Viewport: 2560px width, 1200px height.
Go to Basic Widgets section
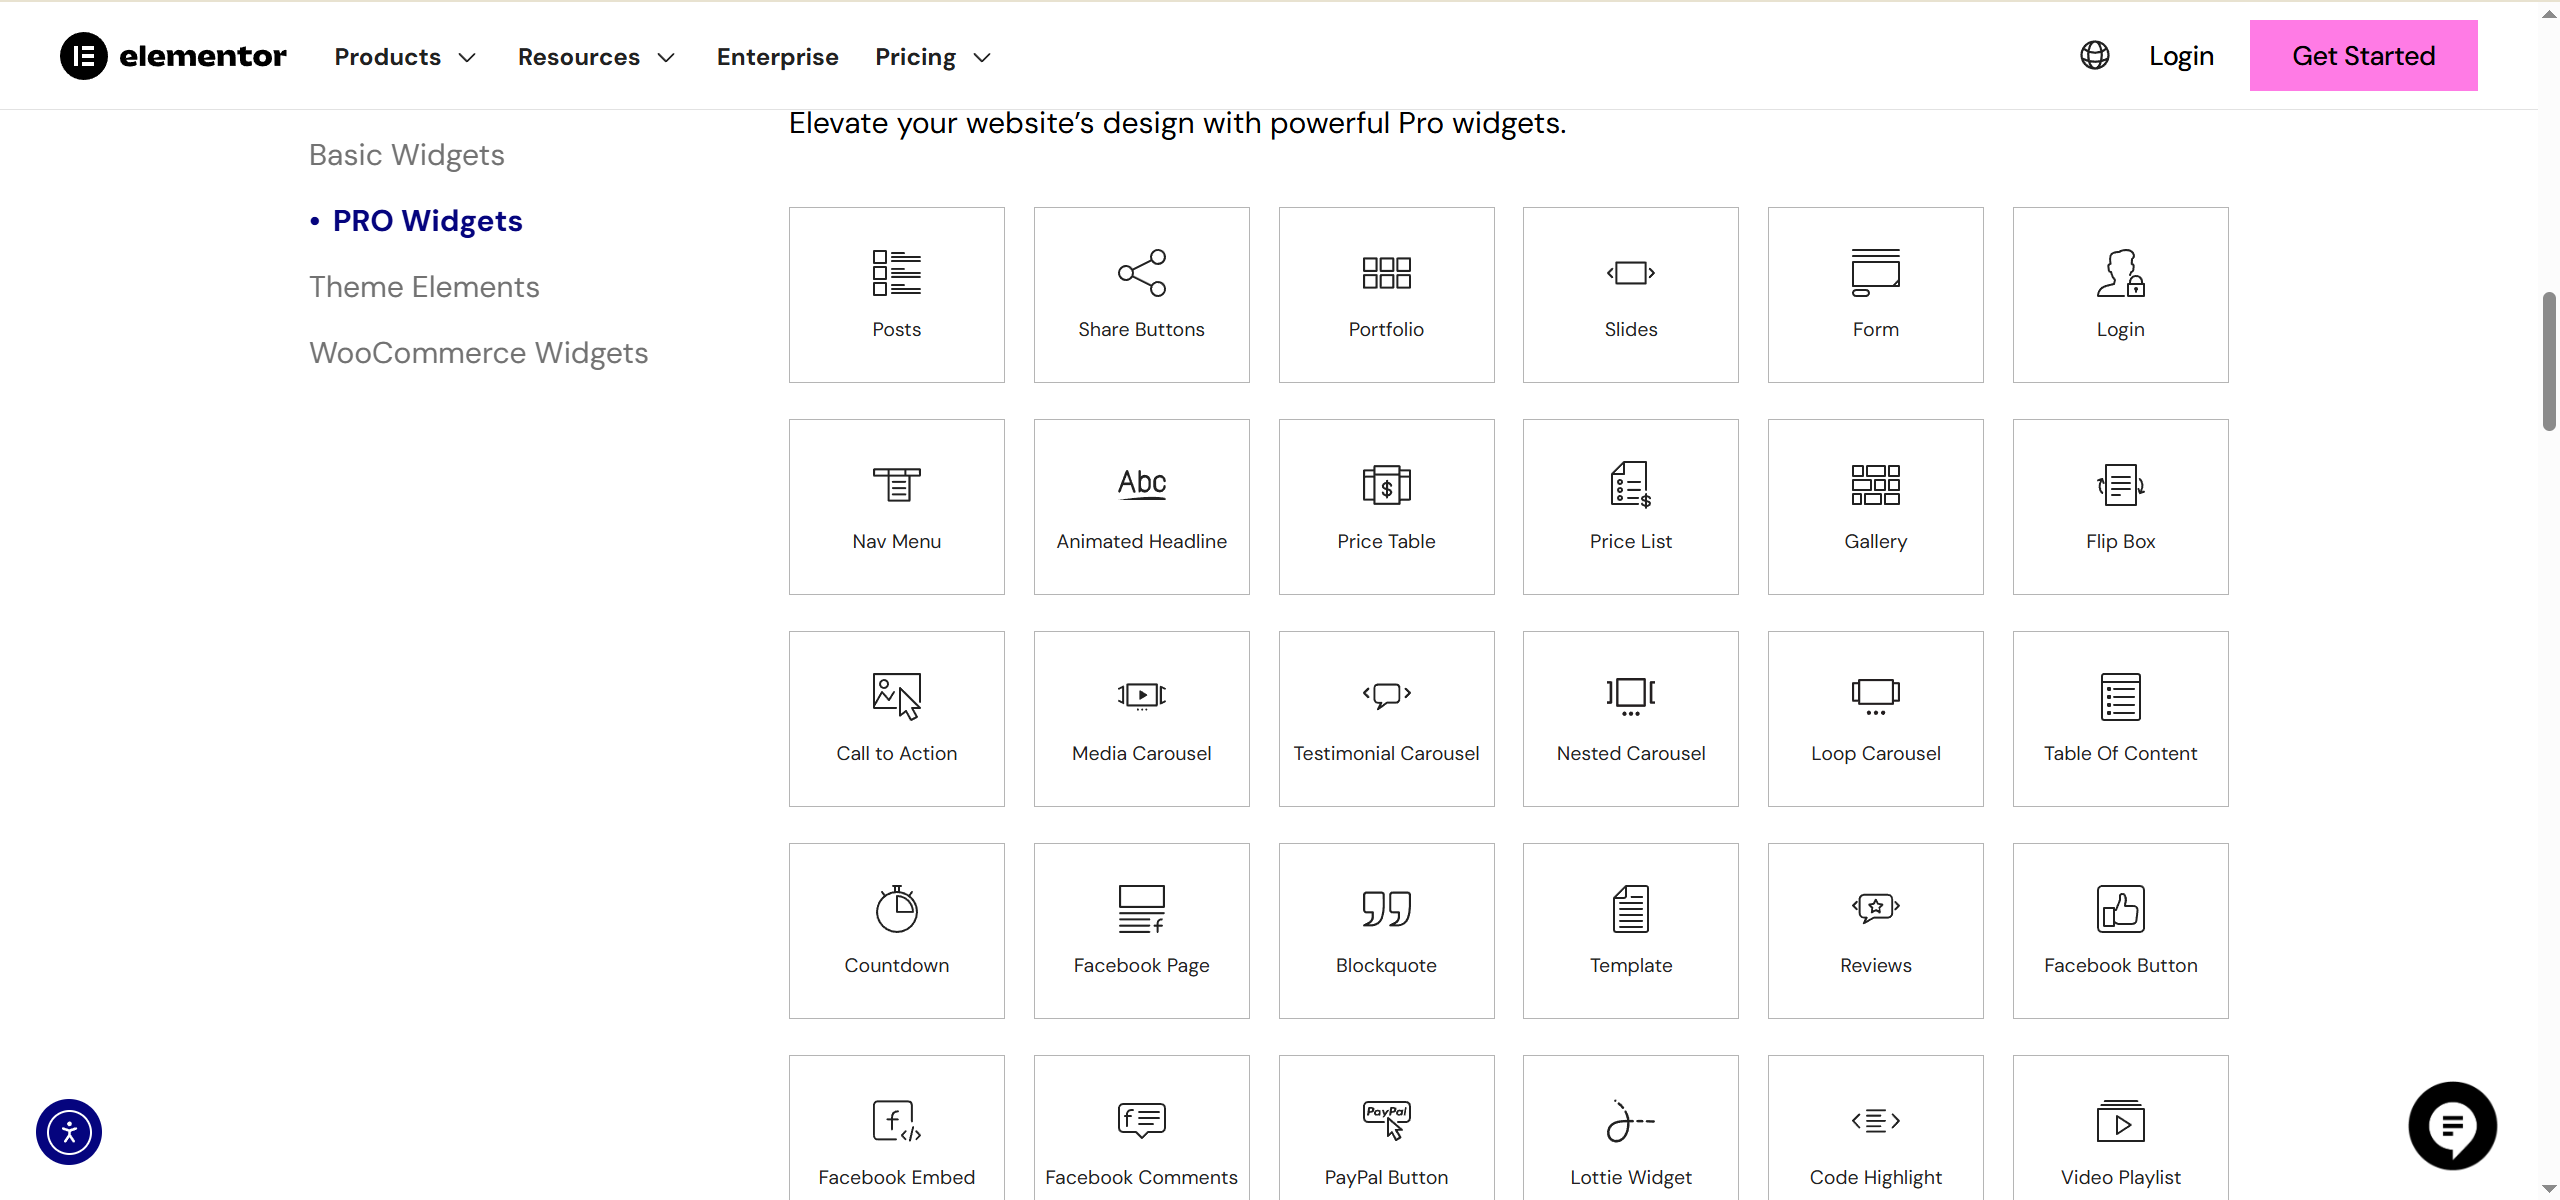[406, 155]
